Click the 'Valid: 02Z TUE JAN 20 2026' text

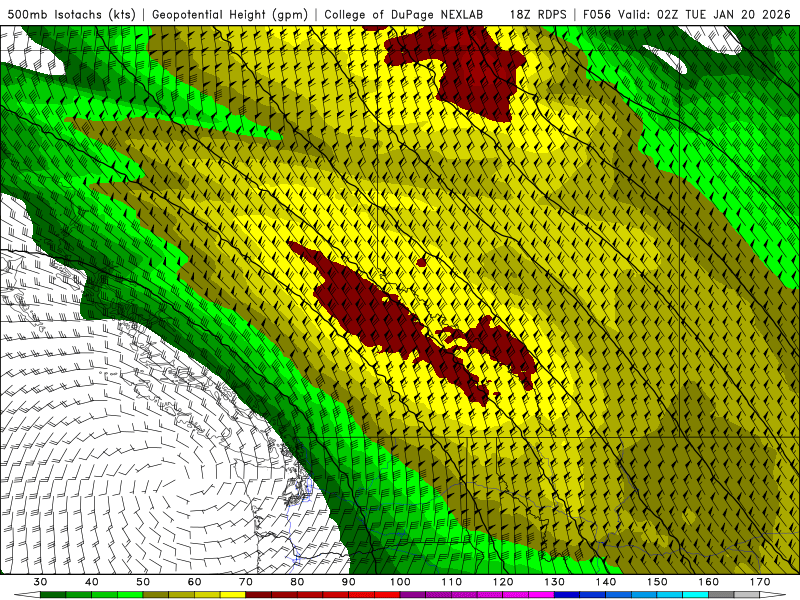(x=705, y=14)
